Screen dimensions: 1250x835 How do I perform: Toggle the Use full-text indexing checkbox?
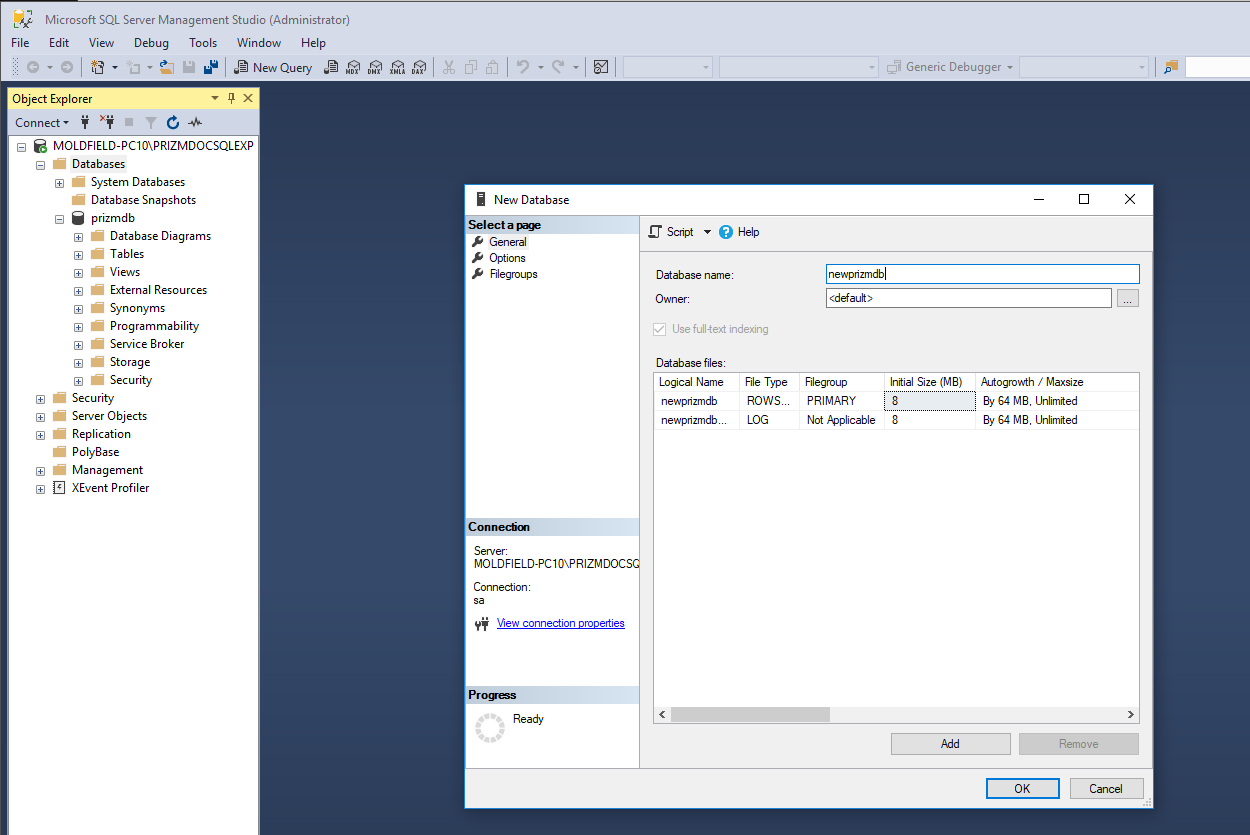[659, 329]
